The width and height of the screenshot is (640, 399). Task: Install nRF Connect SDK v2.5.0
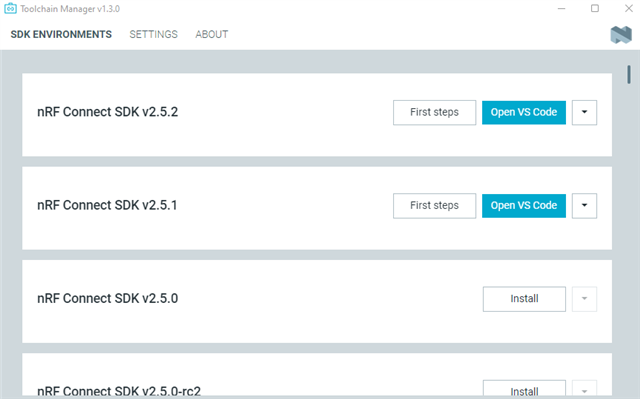[524, 299]
